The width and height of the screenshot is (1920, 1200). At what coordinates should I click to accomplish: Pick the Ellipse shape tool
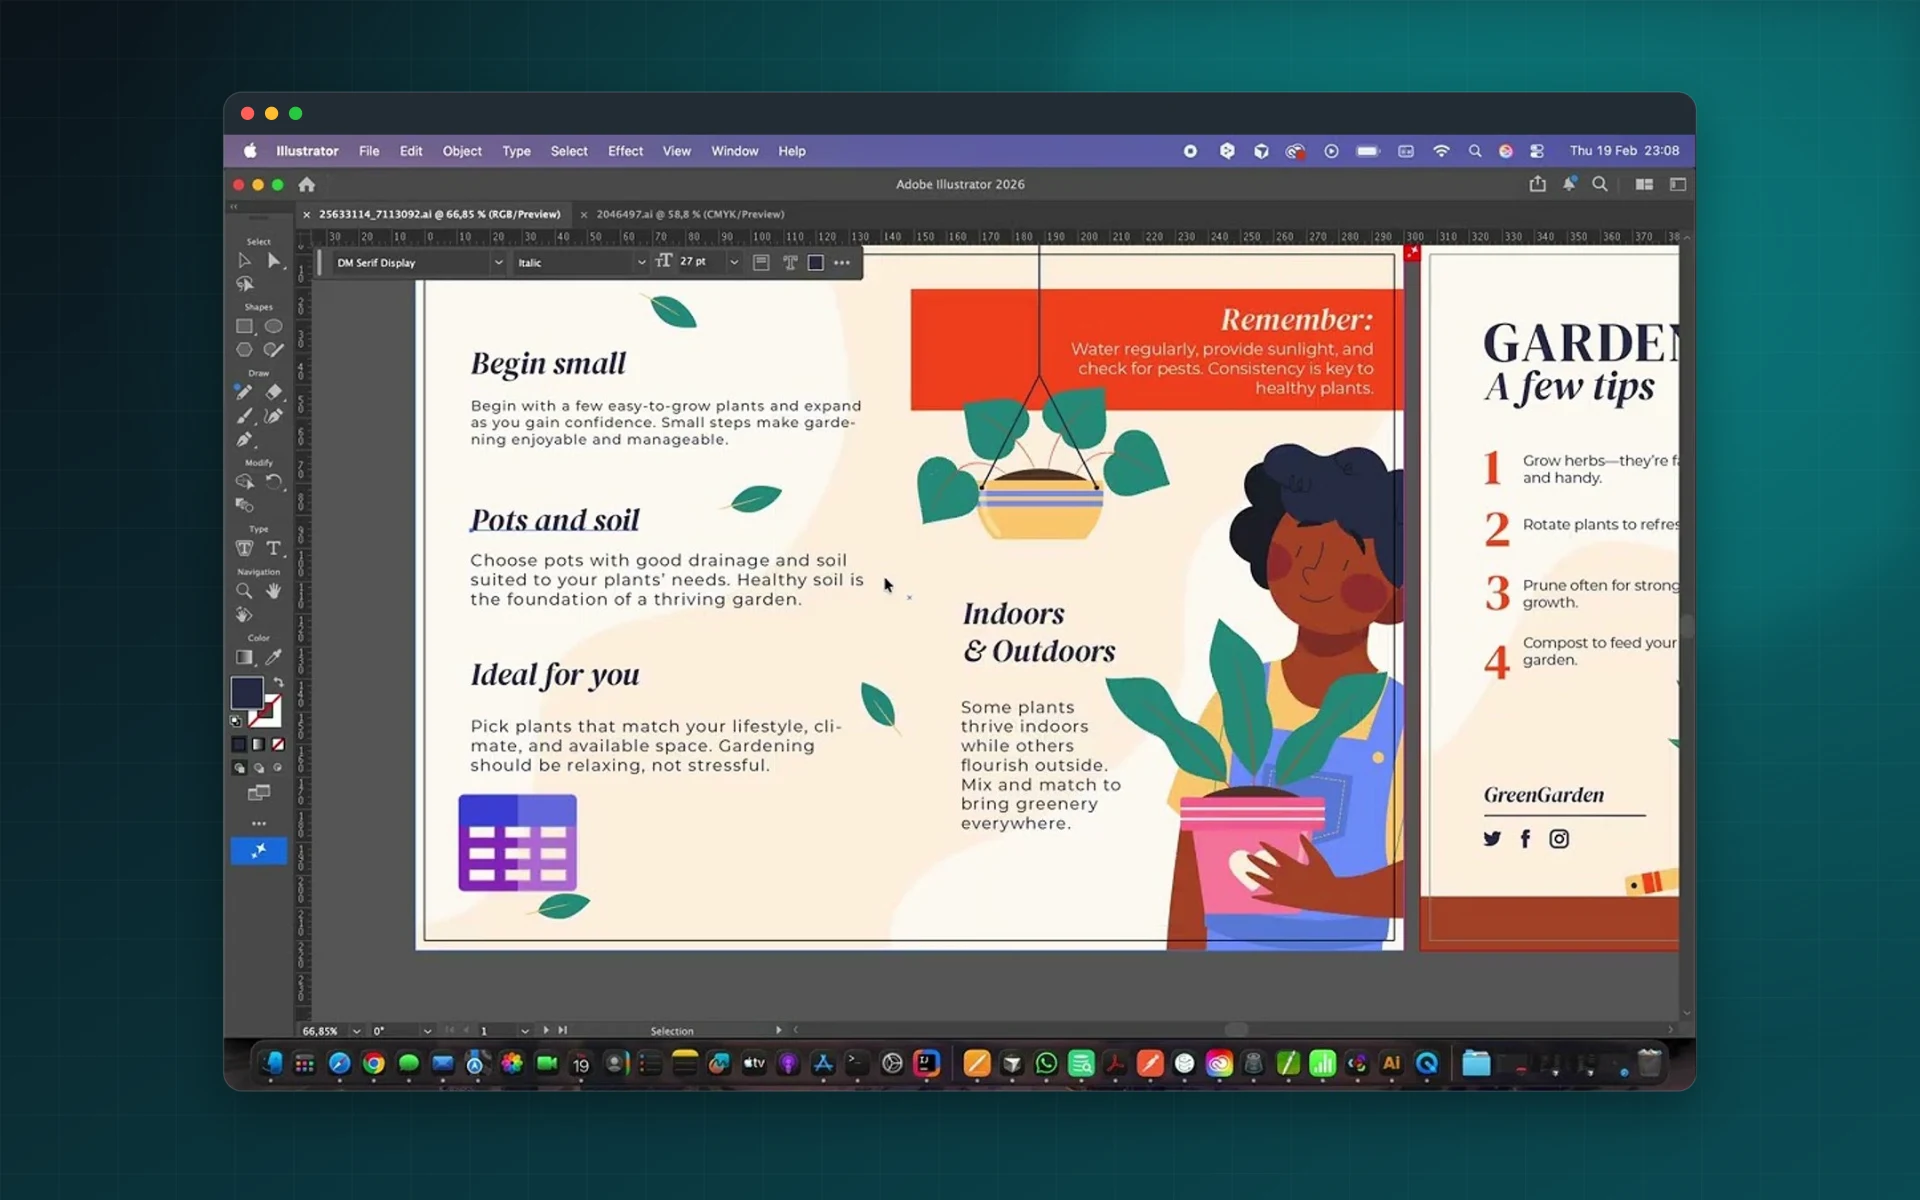273,326
